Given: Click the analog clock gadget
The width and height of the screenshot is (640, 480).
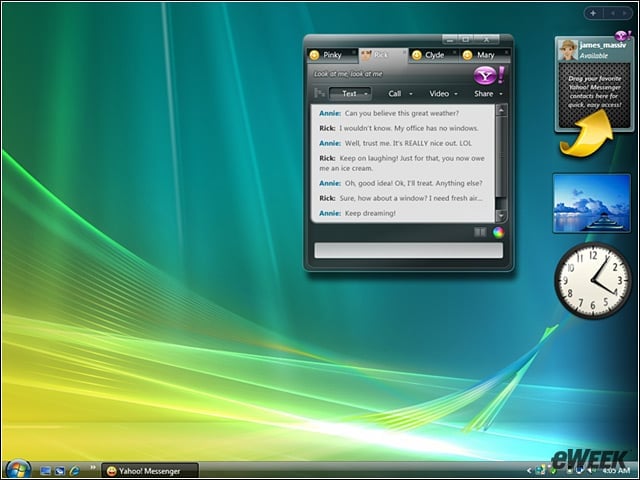Looking at the screenshot, I should click(x=593, y=281).
